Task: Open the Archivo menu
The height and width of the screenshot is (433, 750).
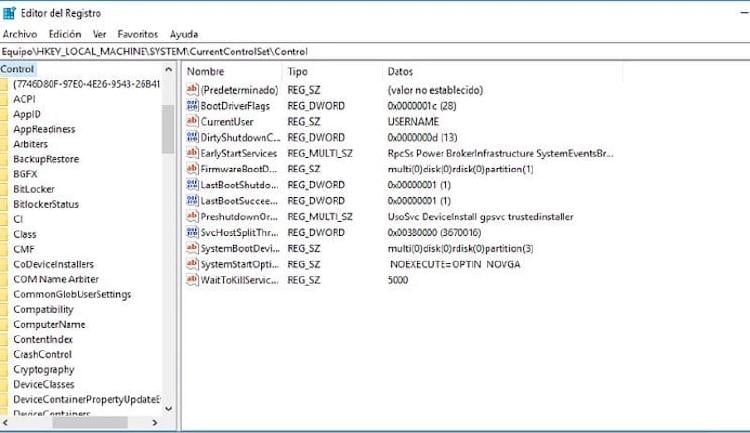Action: (x=20, y=34)
